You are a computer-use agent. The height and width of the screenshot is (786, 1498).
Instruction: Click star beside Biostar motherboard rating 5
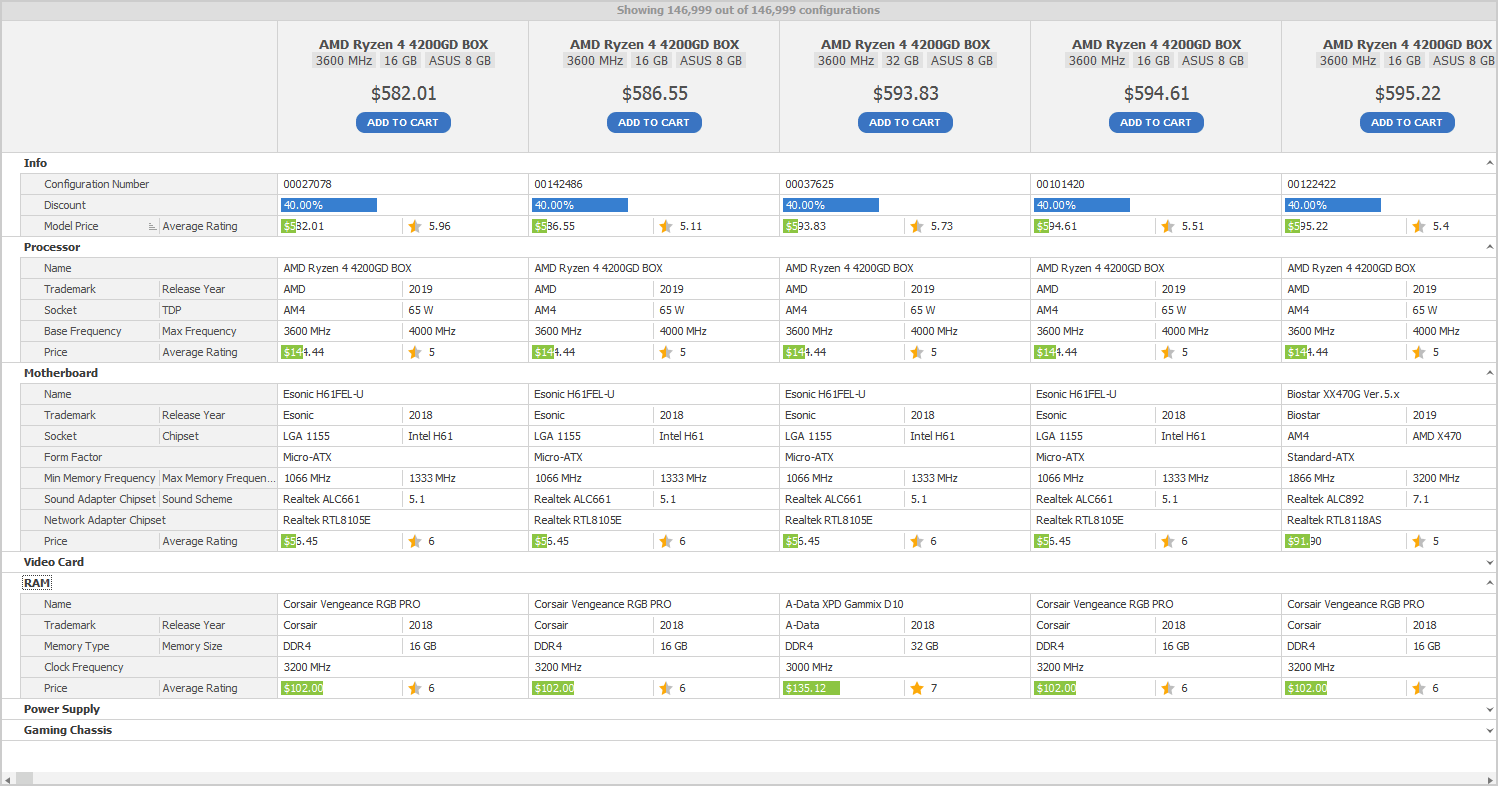point(1419,541)
